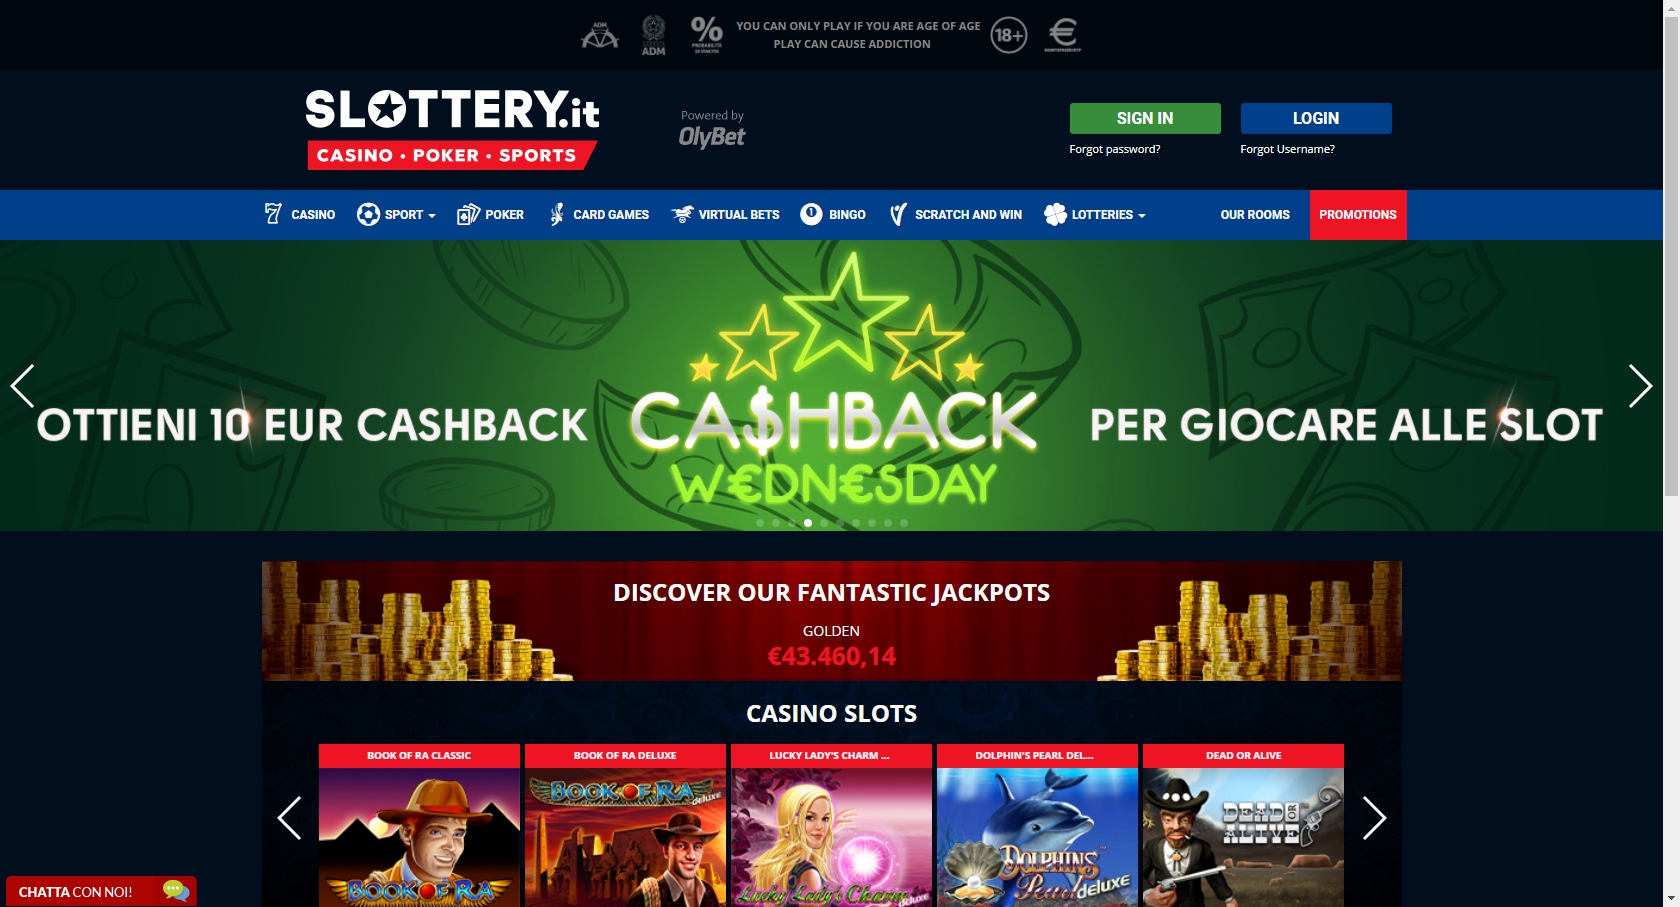The height and width of the screenshot is (907, 1680).
Task: Open the Our Rooms menu item
Action: click(x=1255, y=215)
